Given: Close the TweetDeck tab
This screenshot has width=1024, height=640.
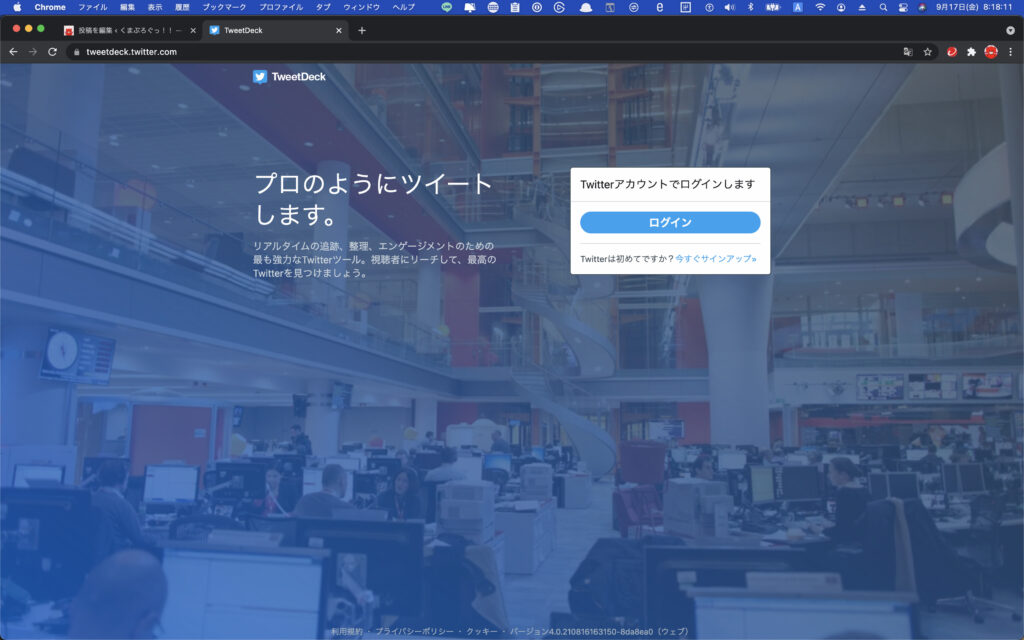Looking at the screenshot, I should click(x=338, y=30).
